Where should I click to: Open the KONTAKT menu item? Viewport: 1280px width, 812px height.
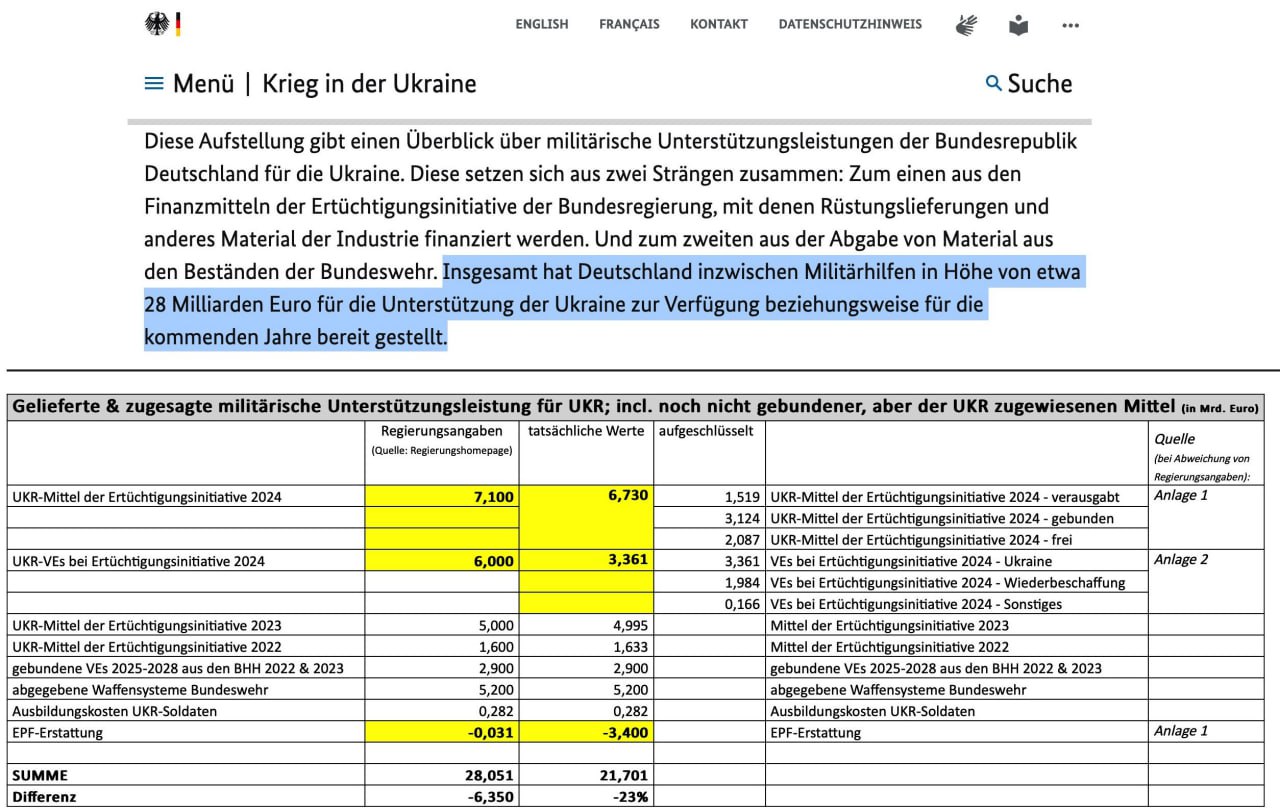click(718, 24)
